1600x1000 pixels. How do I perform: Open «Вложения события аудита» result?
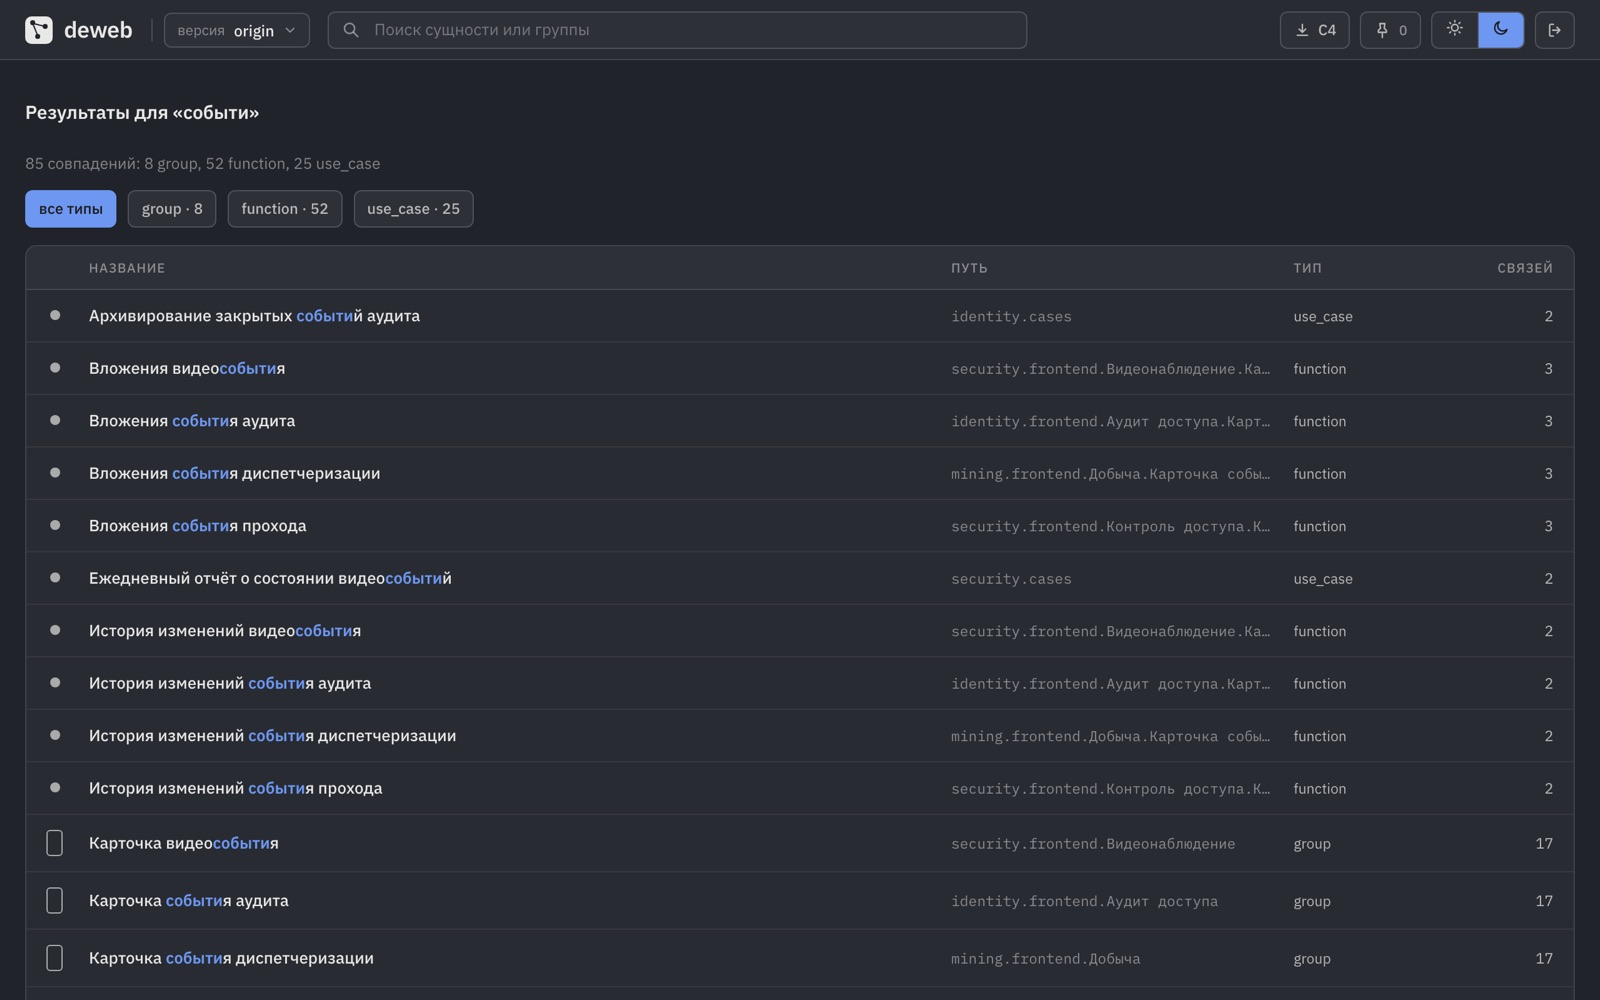192,421
